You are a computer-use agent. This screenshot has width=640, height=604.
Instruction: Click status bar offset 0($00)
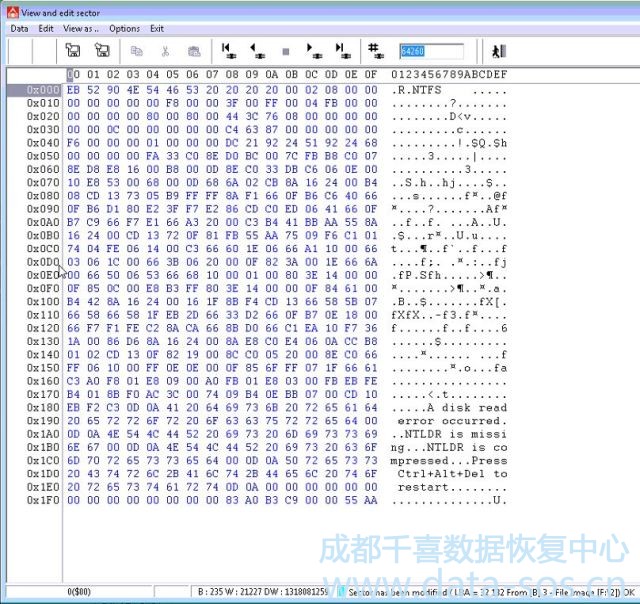pyautogui.click(x=79, y=591)
